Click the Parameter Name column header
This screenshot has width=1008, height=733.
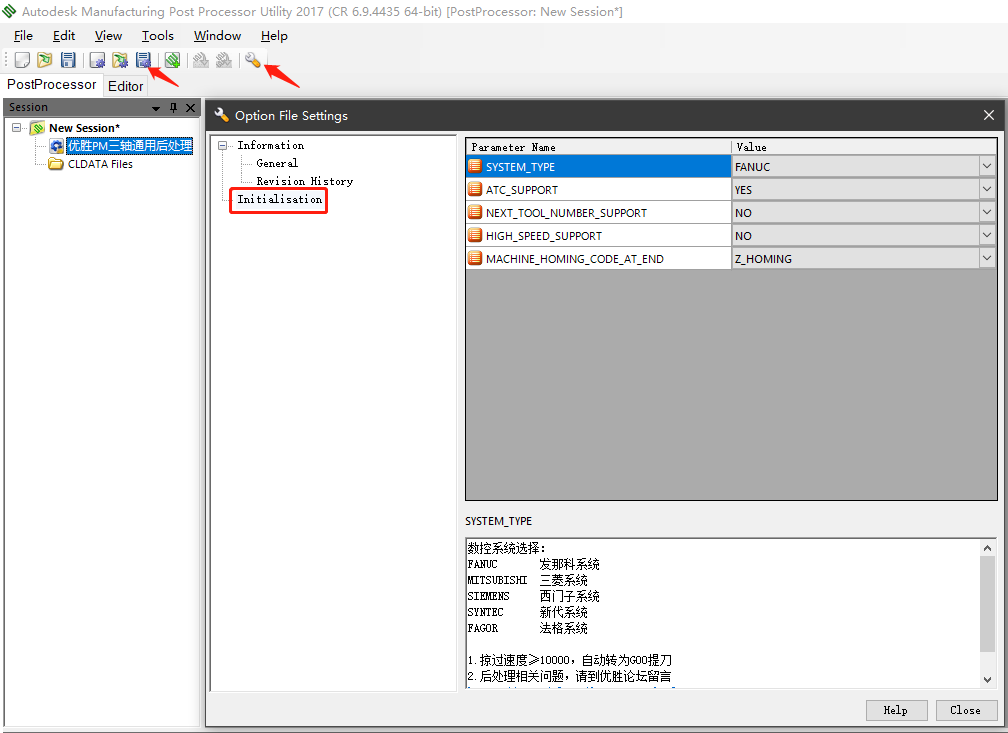tap(598, 147)
